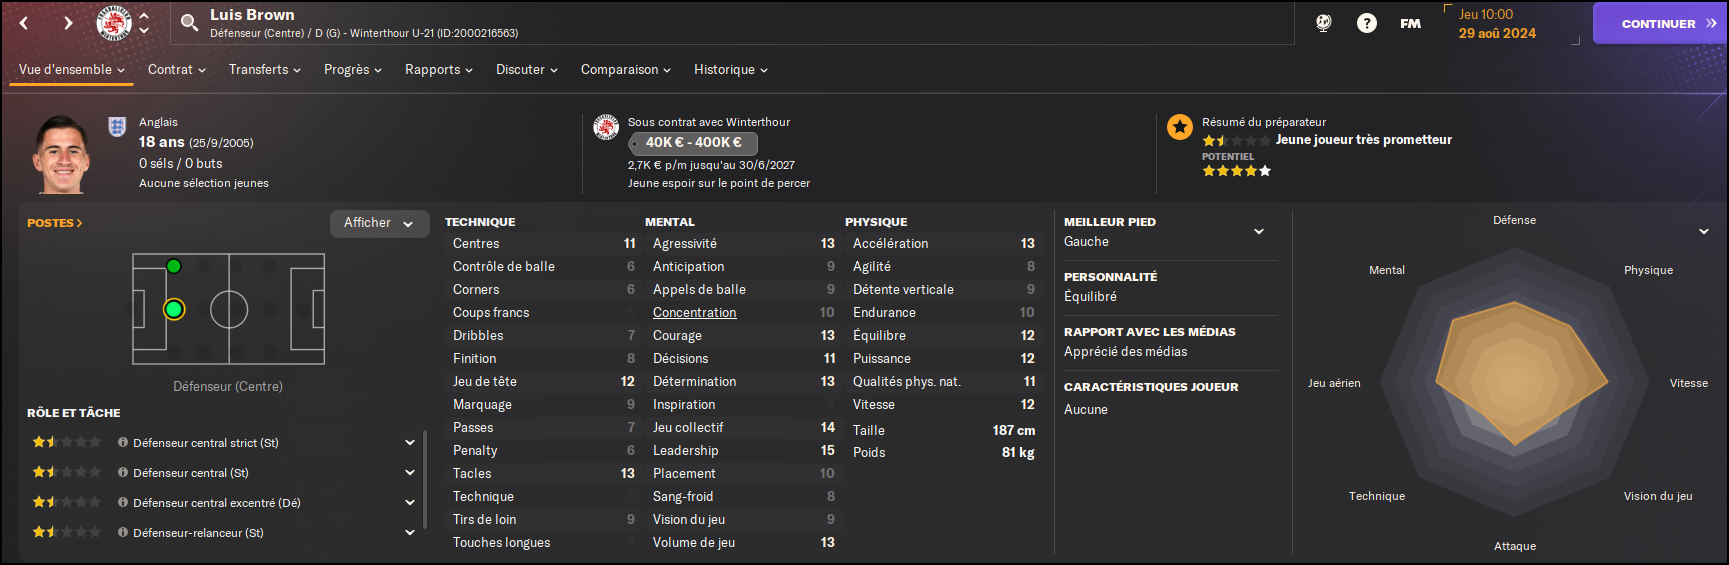Viewport: 1729px width, 565px height.
Task: Open the Afficher dropdown
Action: [x=379, y=223]
